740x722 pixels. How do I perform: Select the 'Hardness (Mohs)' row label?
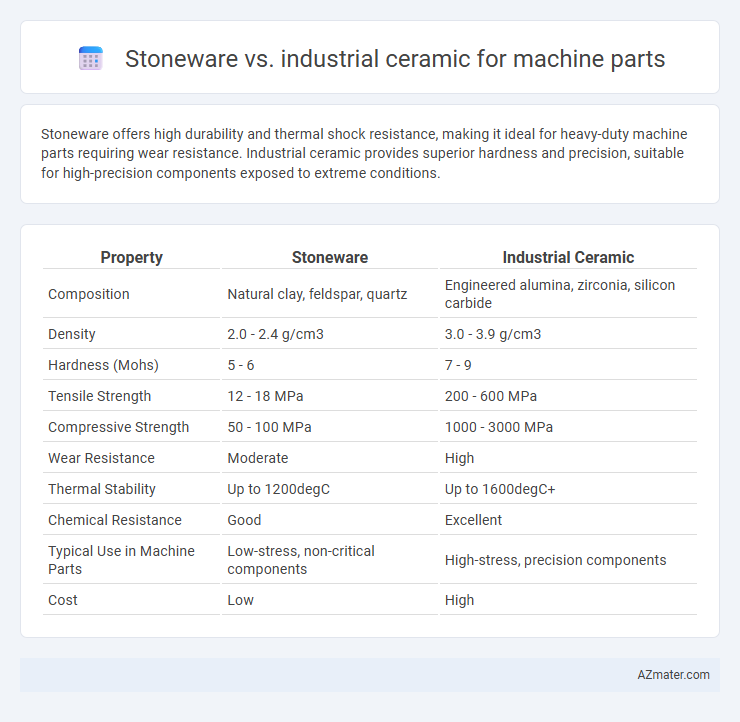103,365
